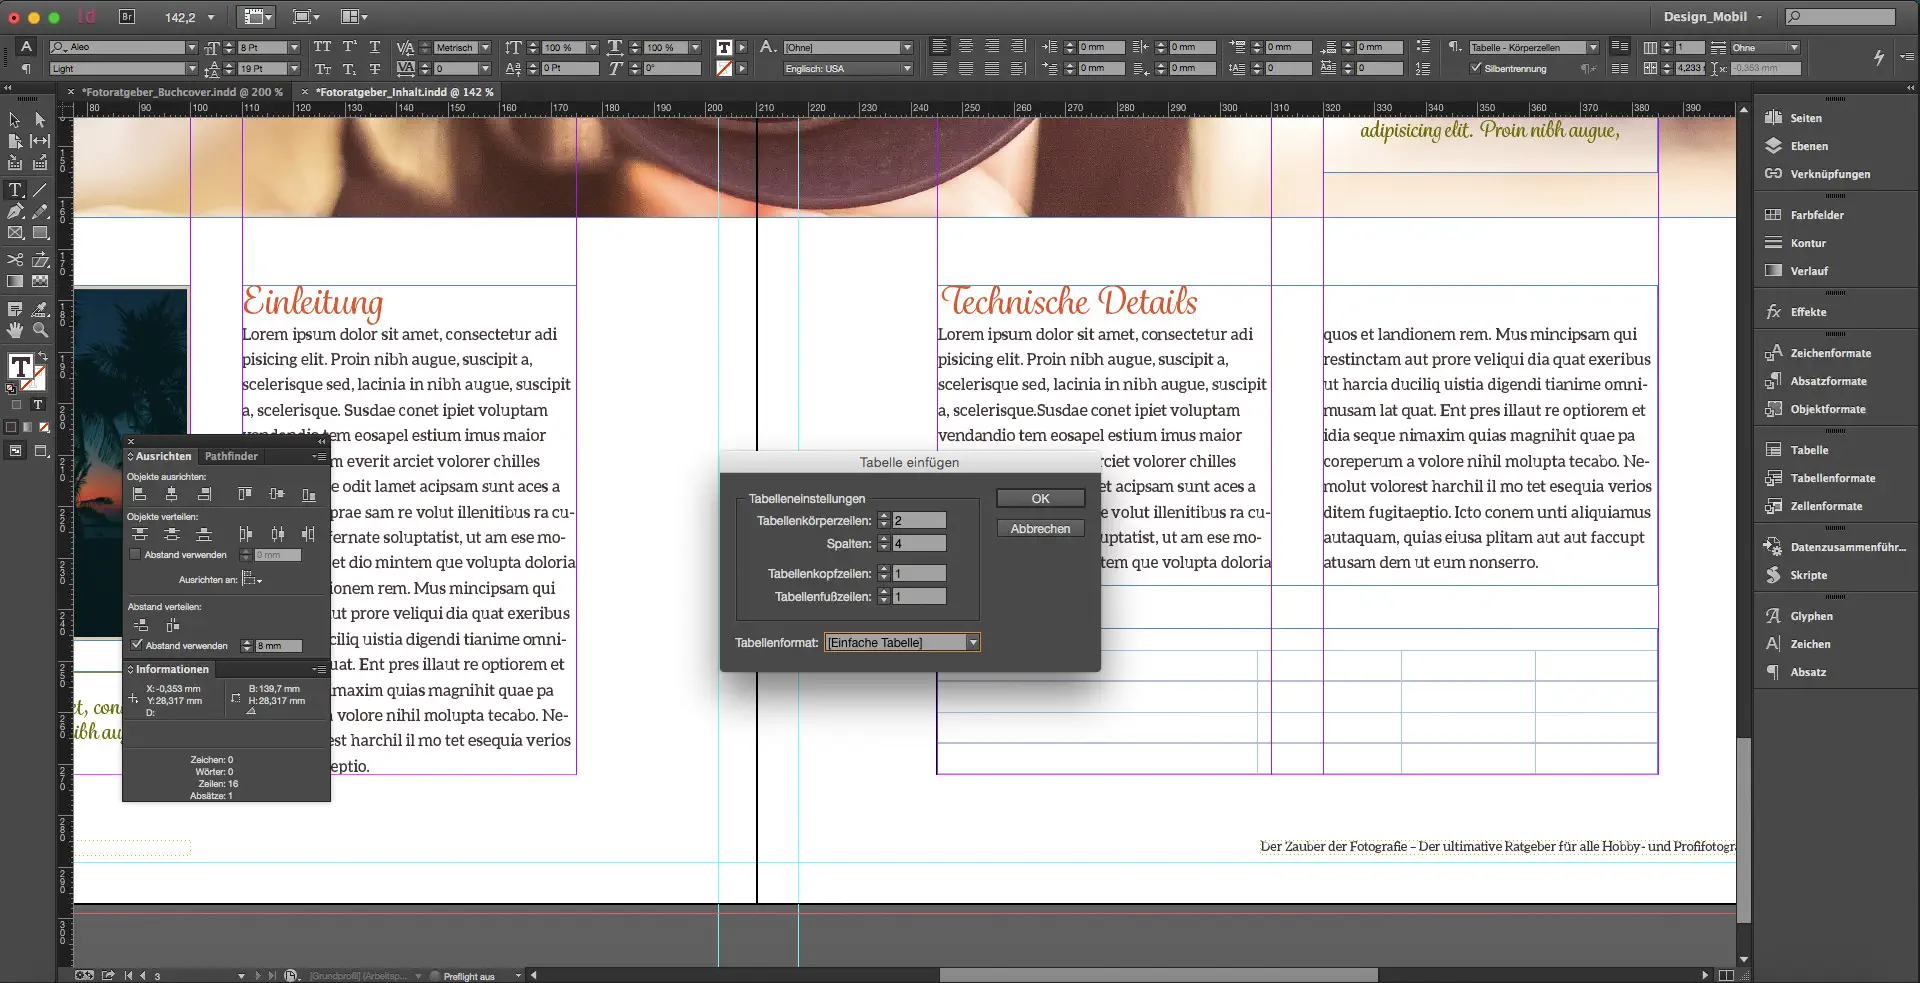Image resolution: width=1920 pixels, height=983 pixels.
Task: Confirm table insertion with OK
Action: (1040, 498)
